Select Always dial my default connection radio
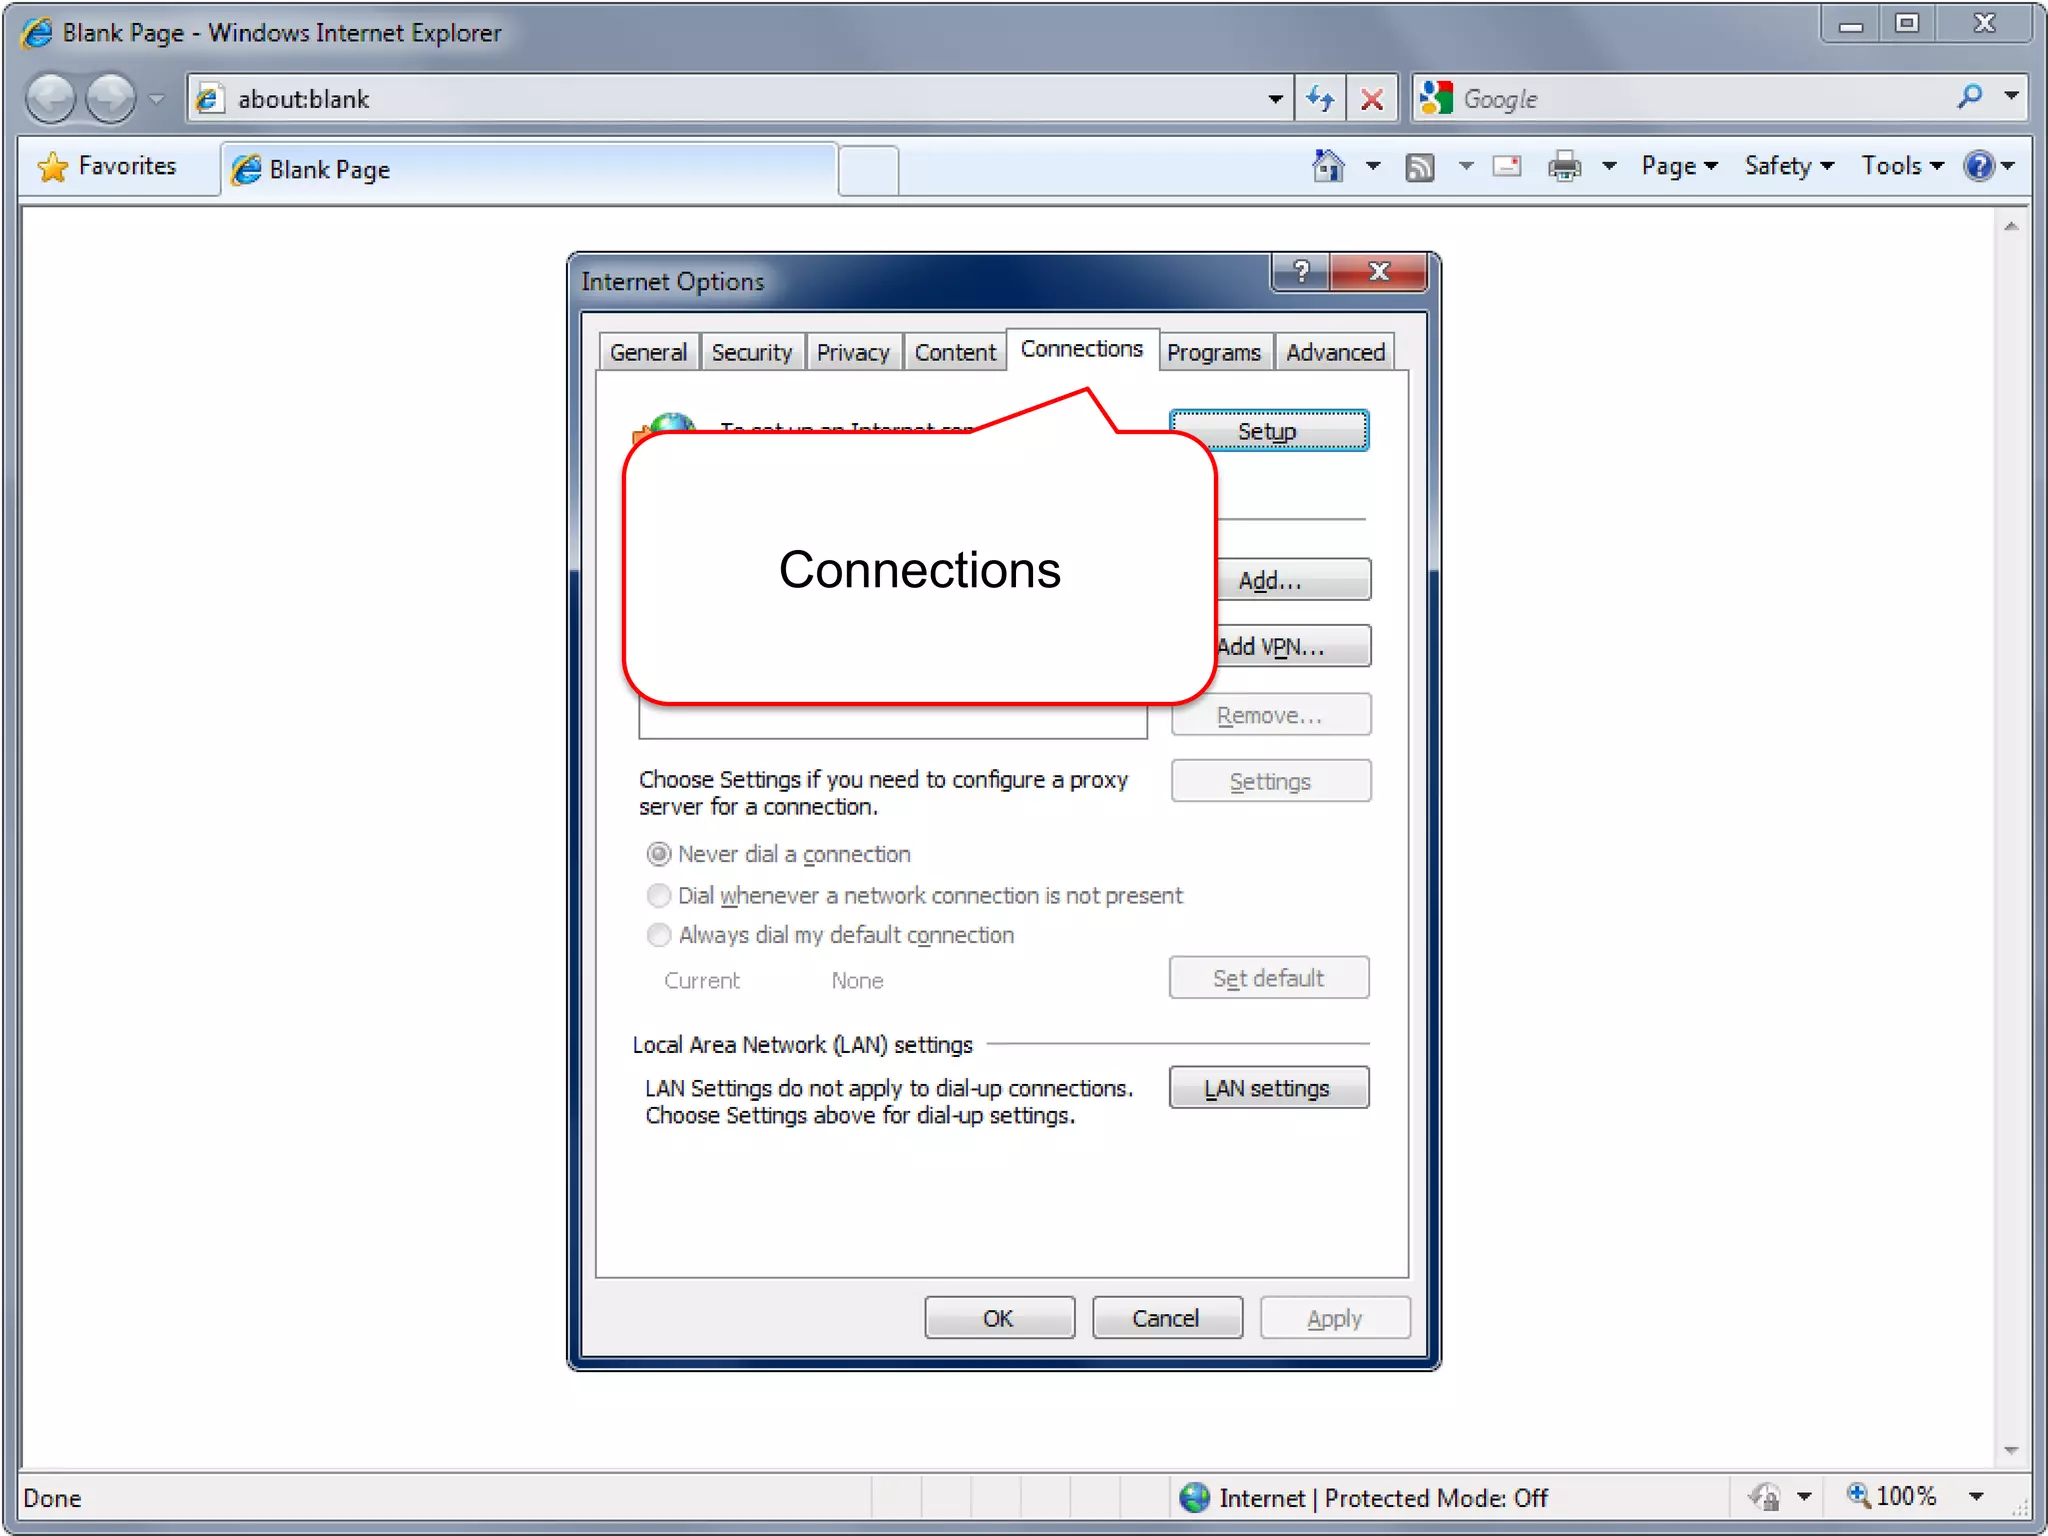Viewport: 2048px width, 1536px height. 658,935
